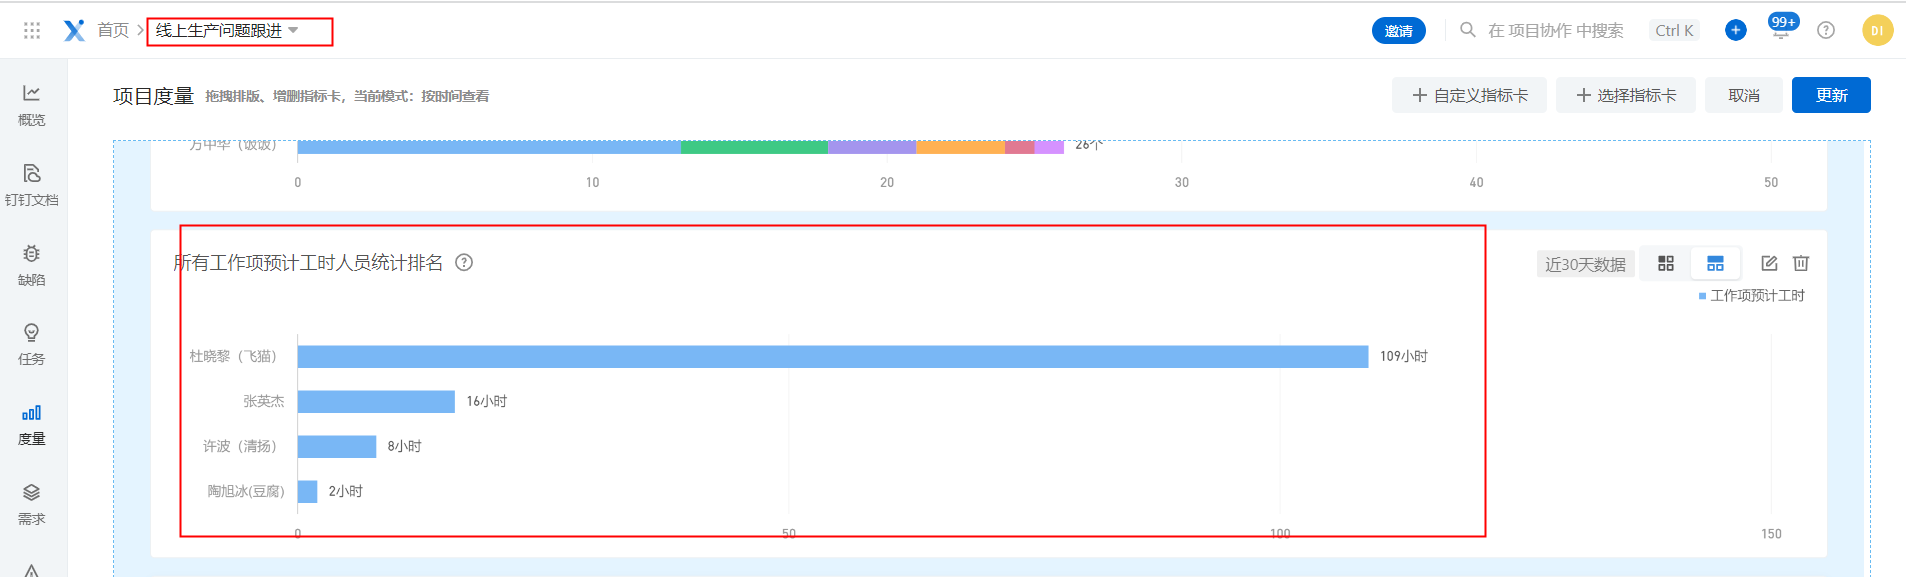This screenshot has height=577, width=1906.
Task: Click the orange segment of stacked bar
Action: pyautogui.click(x=960, y=147)
